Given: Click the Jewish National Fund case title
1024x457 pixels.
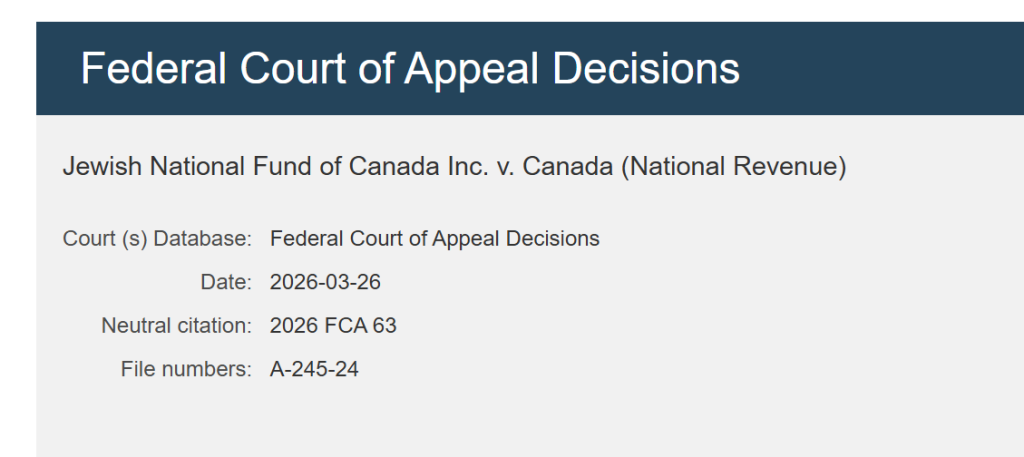Looking at the screenshot, I should [x=454, y=167].
